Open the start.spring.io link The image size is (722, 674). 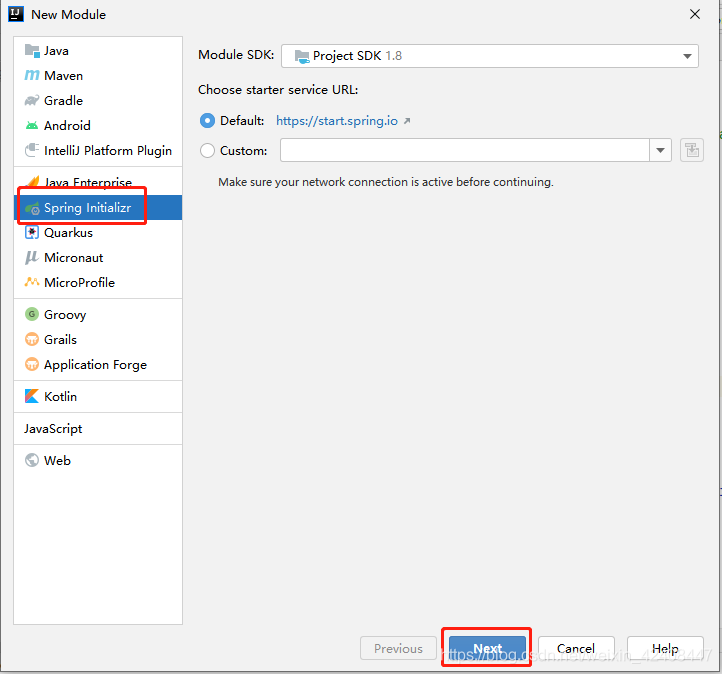337,121
